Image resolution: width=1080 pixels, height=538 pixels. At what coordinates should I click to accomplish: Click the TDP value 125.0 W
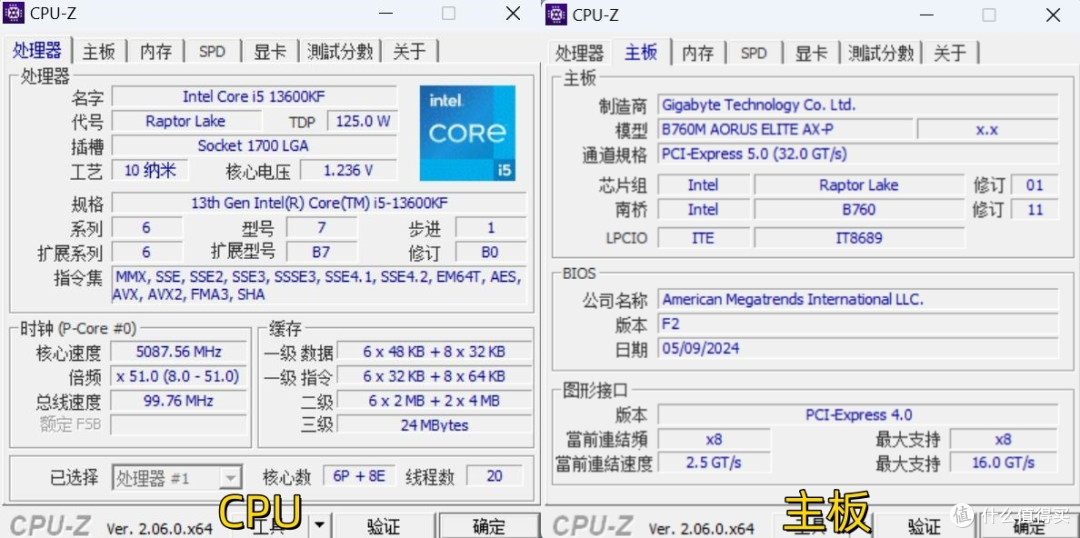click(362, 121)
